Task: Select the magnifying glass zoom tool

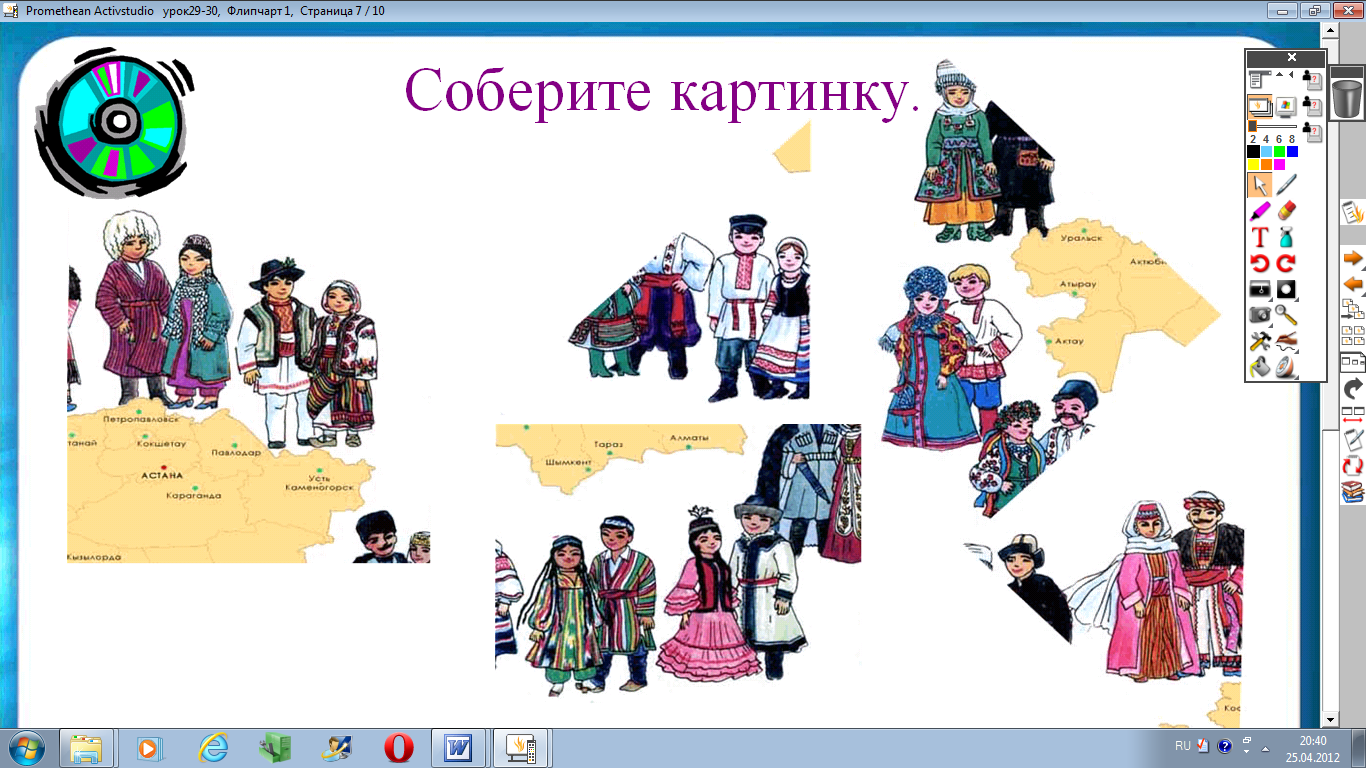Action: (1286, 315)
